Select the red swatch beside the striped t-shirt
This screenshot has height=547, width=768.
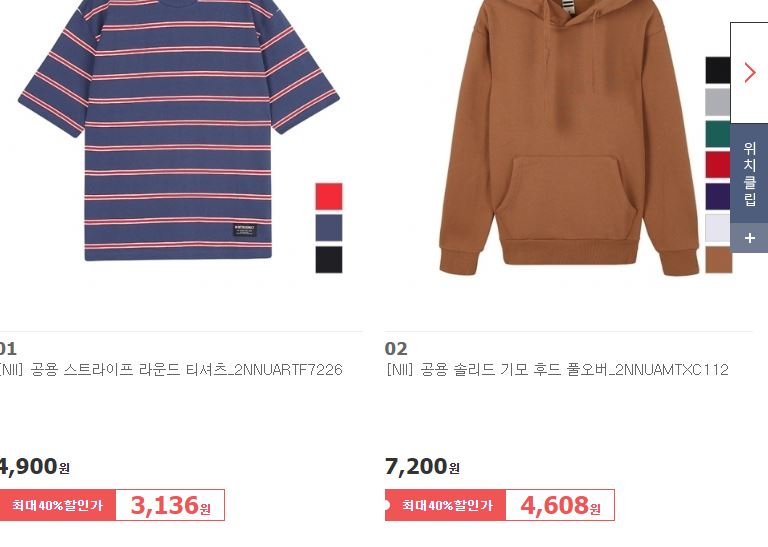pos(329,196)
